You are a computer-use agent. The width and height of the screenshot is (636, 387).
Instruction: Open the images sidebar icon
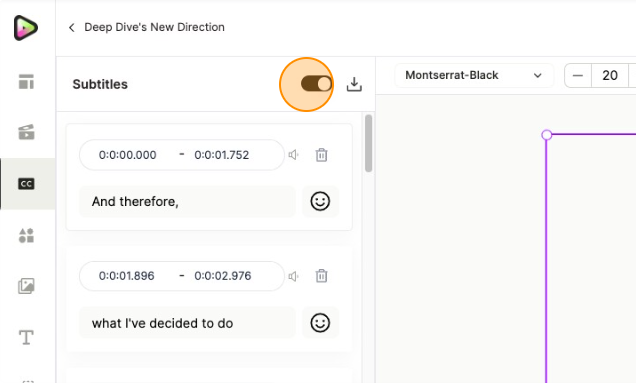pos(26,286)
